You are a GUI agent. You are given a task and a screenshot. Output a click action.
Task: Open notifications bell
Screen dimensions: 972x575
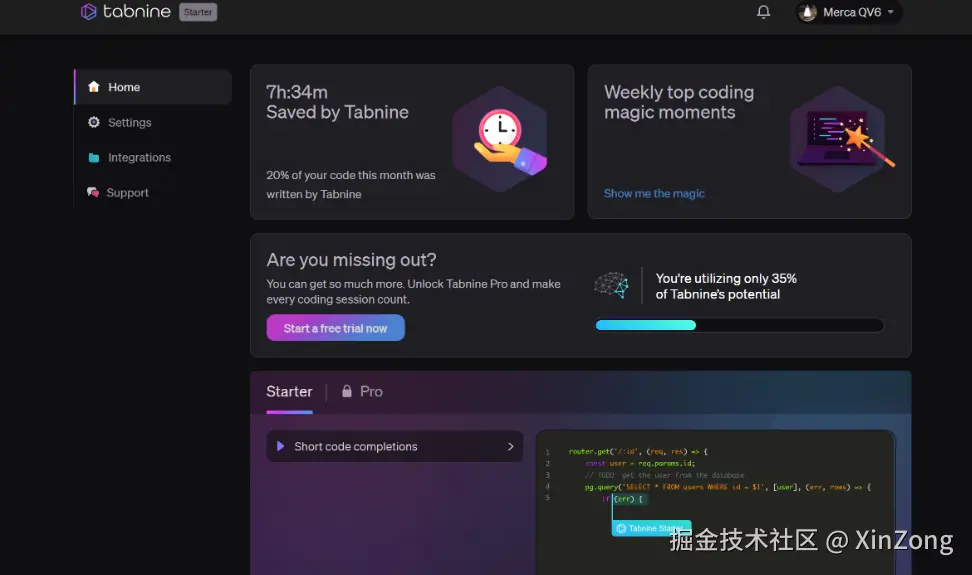pyautogui.click(x=764, y=12)
